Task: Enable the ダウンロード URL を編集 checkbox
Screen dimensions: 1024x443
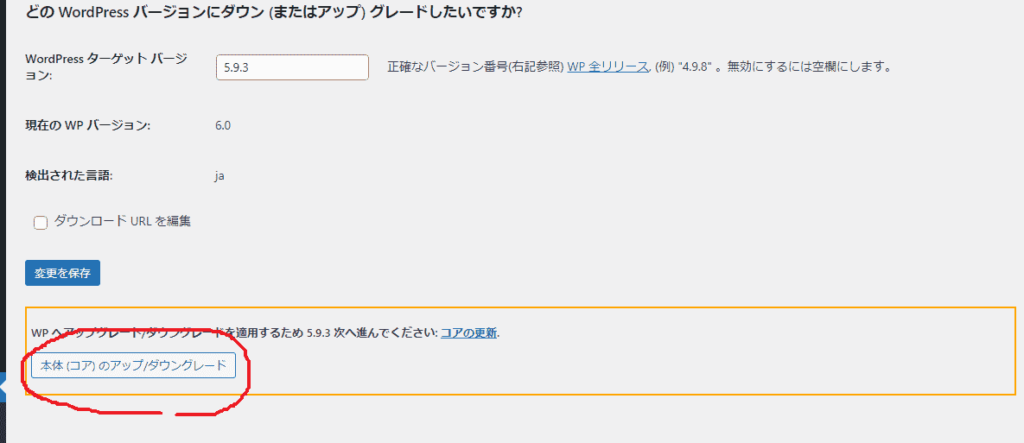Action: (x=40, y=223)
